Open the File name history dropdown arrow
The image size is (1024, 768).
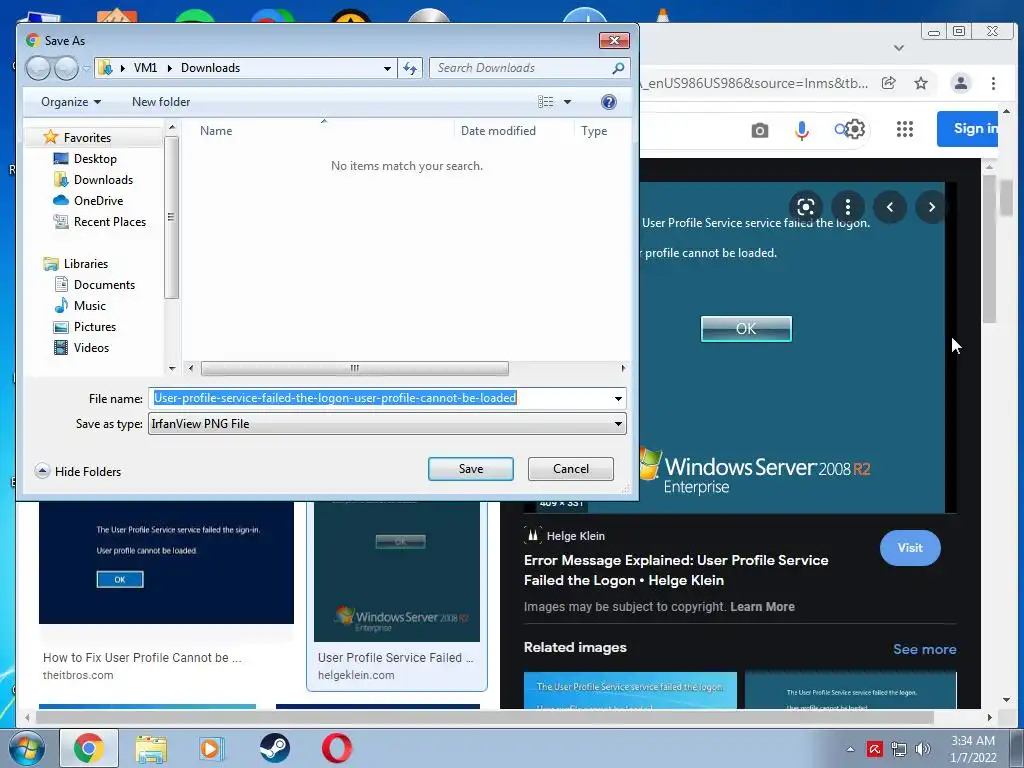(x=618, y=398)
